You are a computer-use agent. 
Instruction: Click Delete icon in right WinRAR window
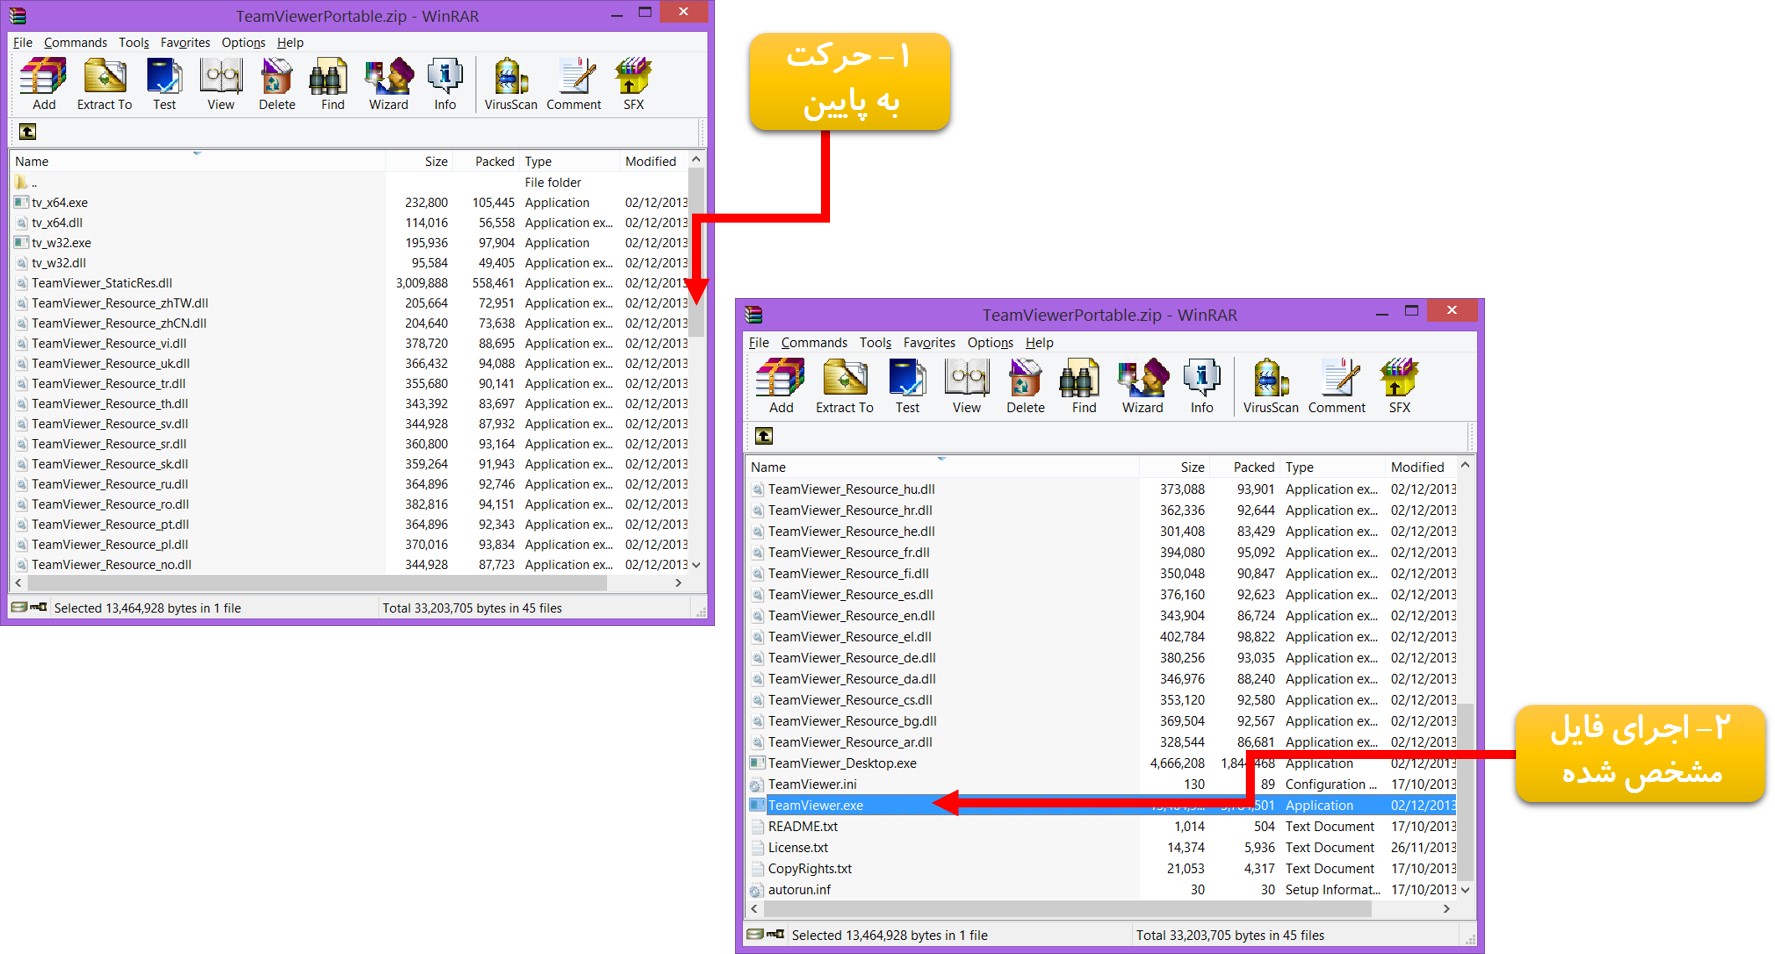1025,386
